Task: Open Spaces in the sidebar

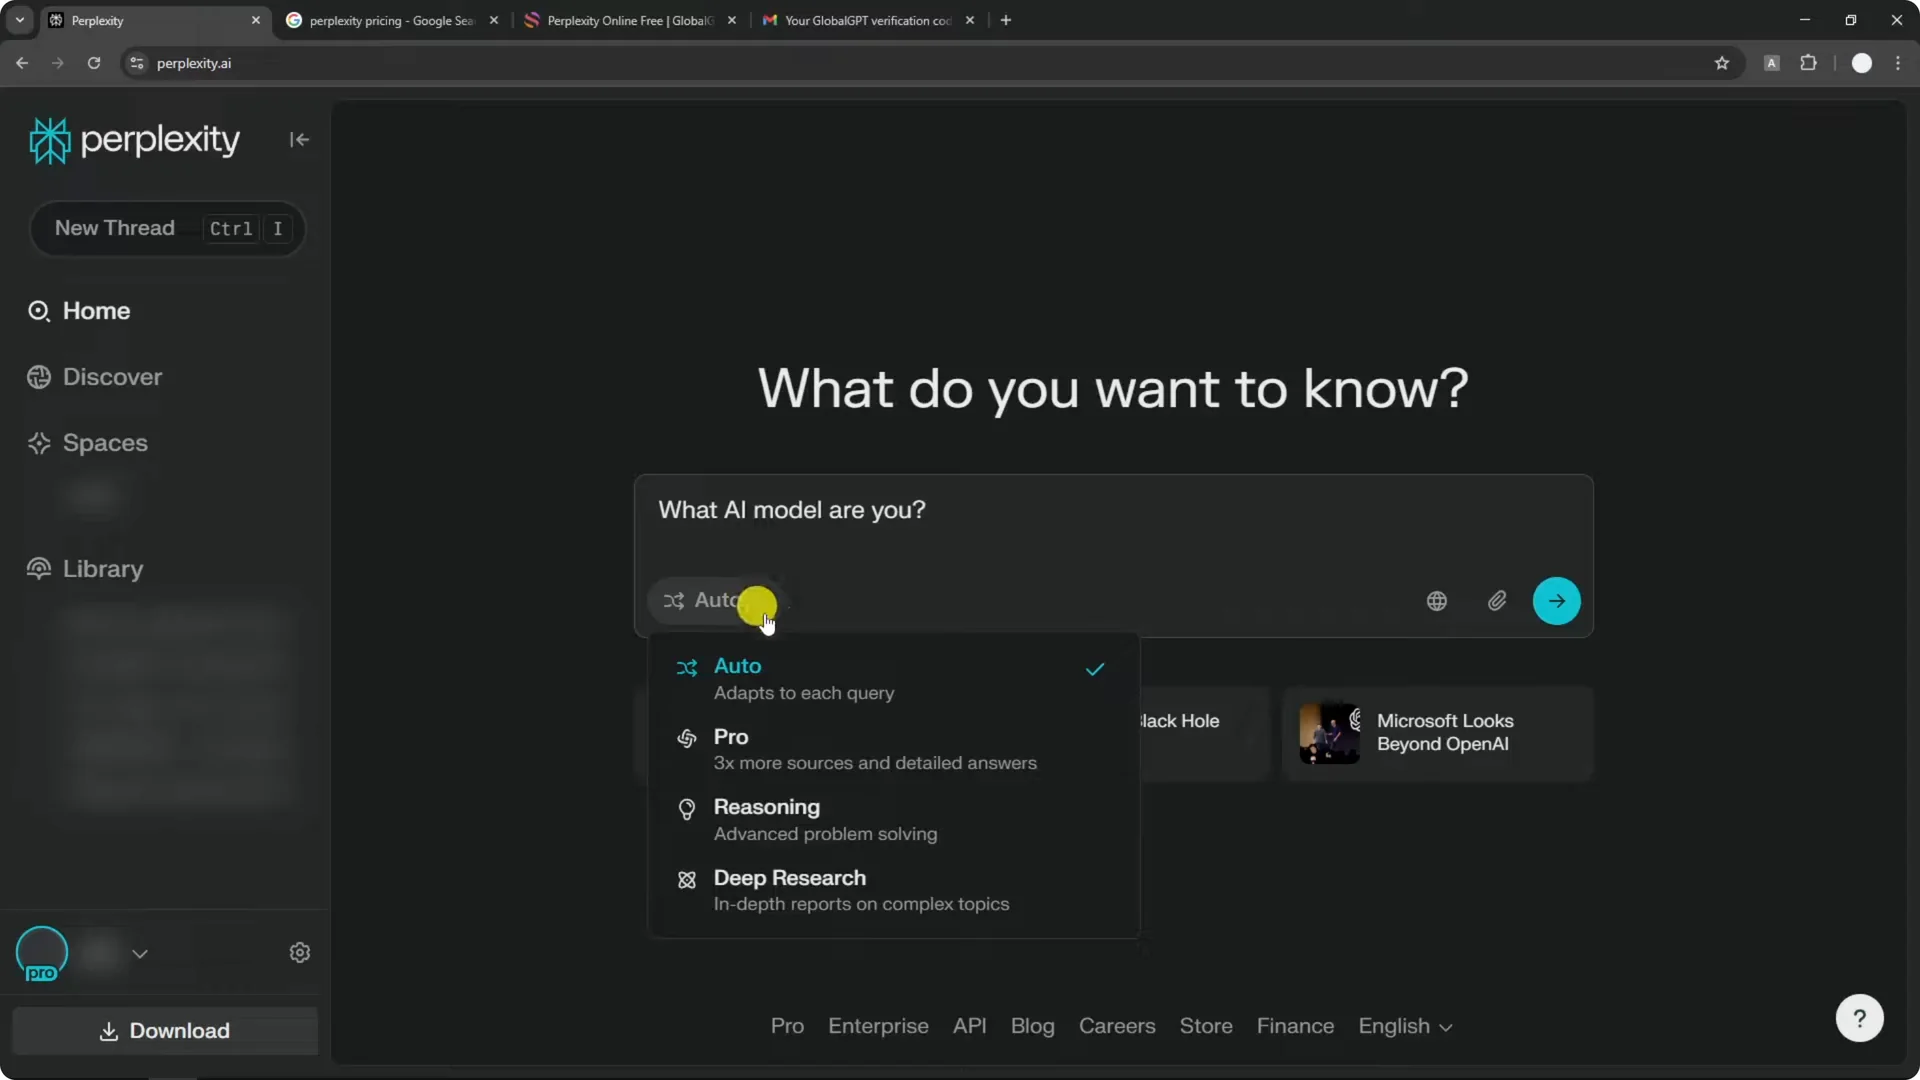Action: click(105, 443)
